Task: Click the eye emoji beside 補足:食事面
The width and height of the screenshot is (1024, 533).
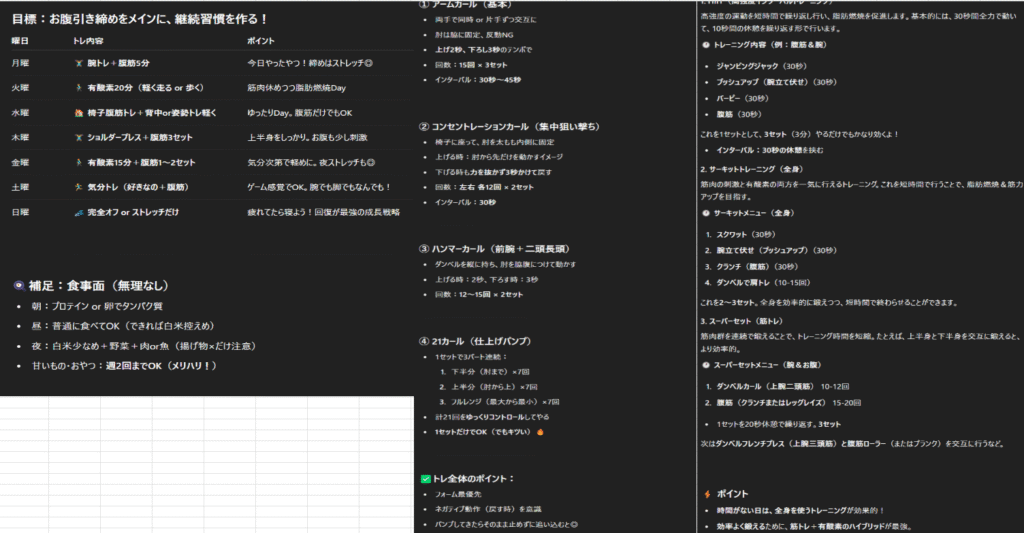Action: [19, 285]
